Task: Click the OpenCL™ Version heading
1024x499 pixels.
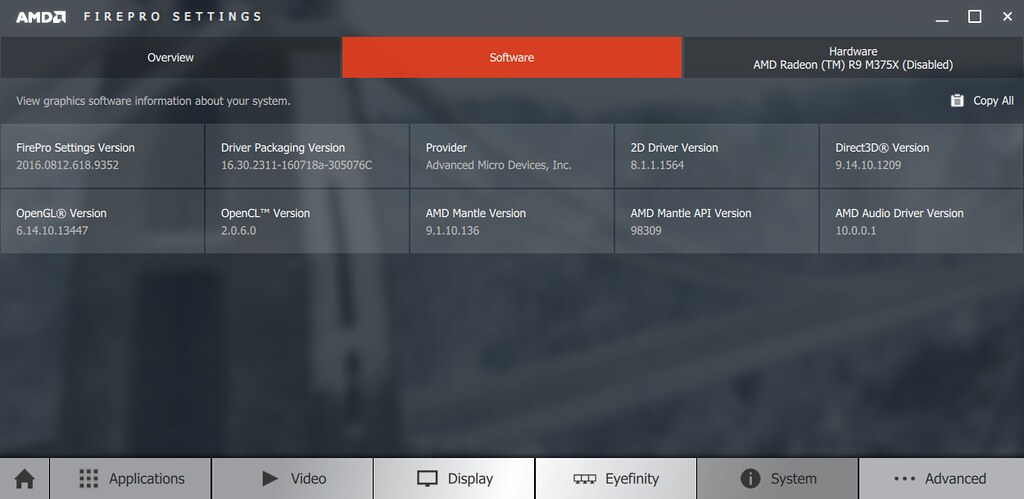Action: click(x=265, y=213)
